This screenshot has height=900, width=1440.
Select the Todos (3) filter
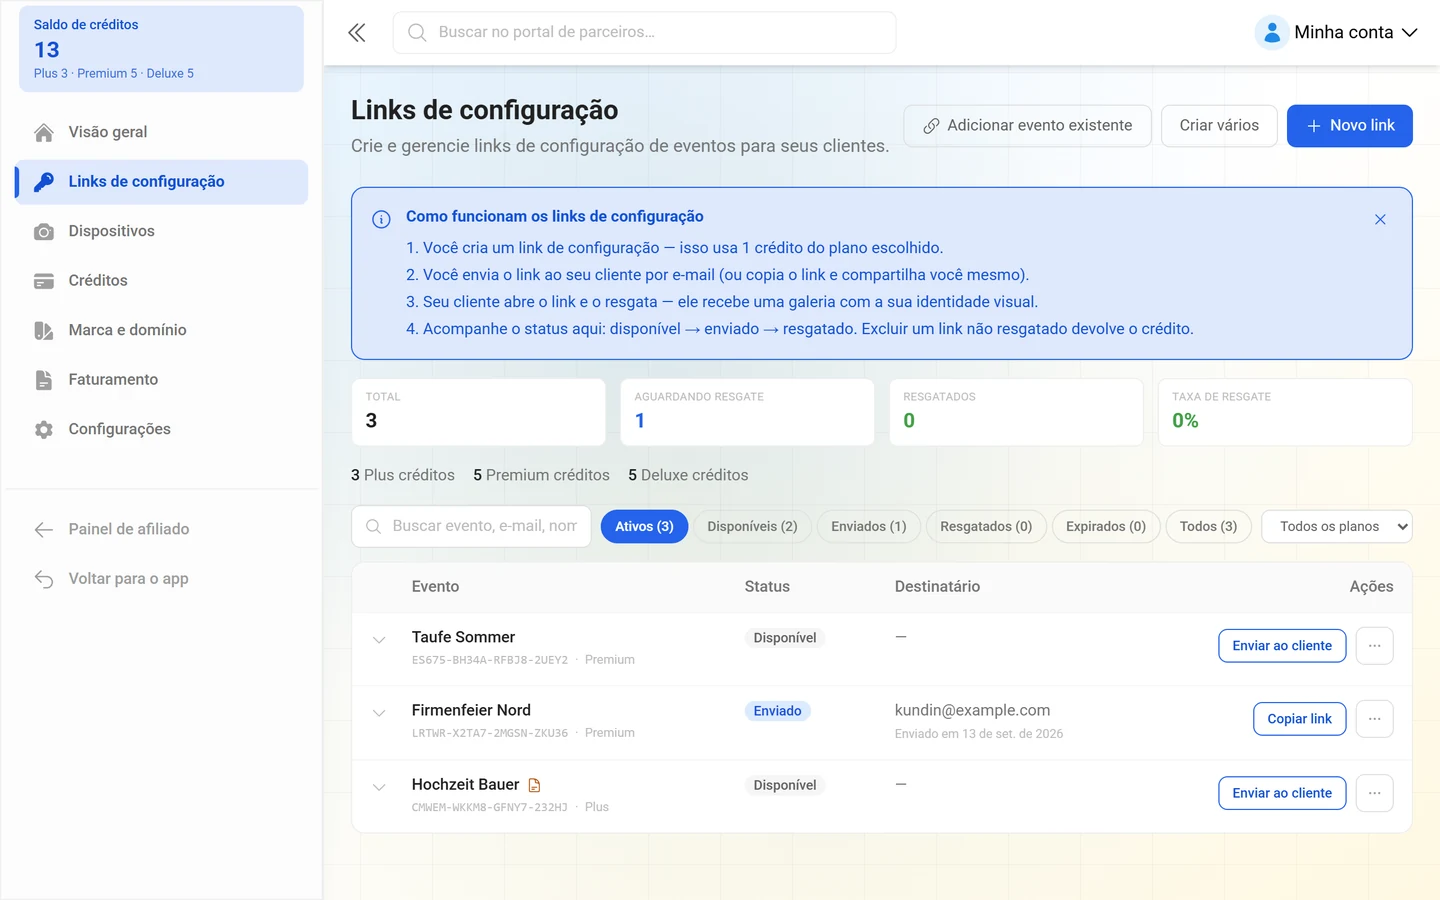click(x=1208, y=527)
